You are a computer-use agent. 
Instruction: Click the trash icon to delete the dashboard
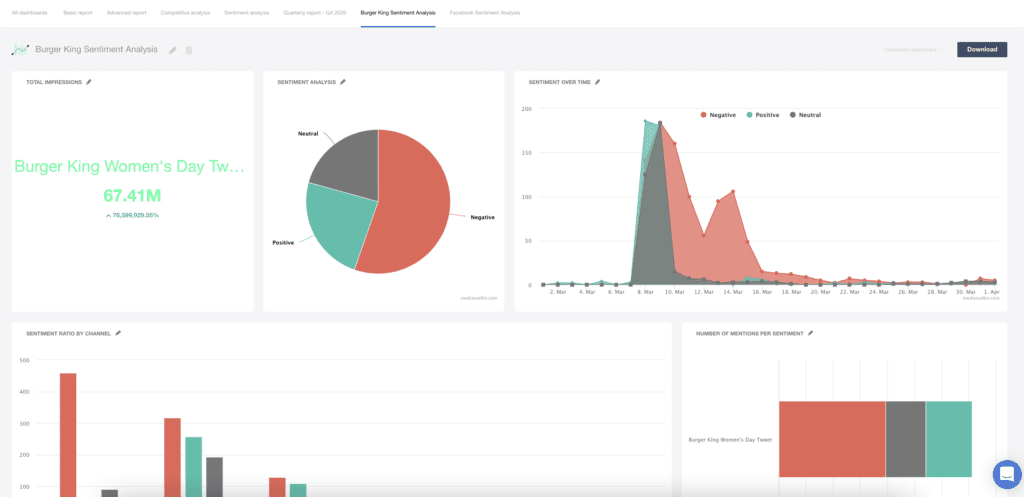[x=189, y=50]
